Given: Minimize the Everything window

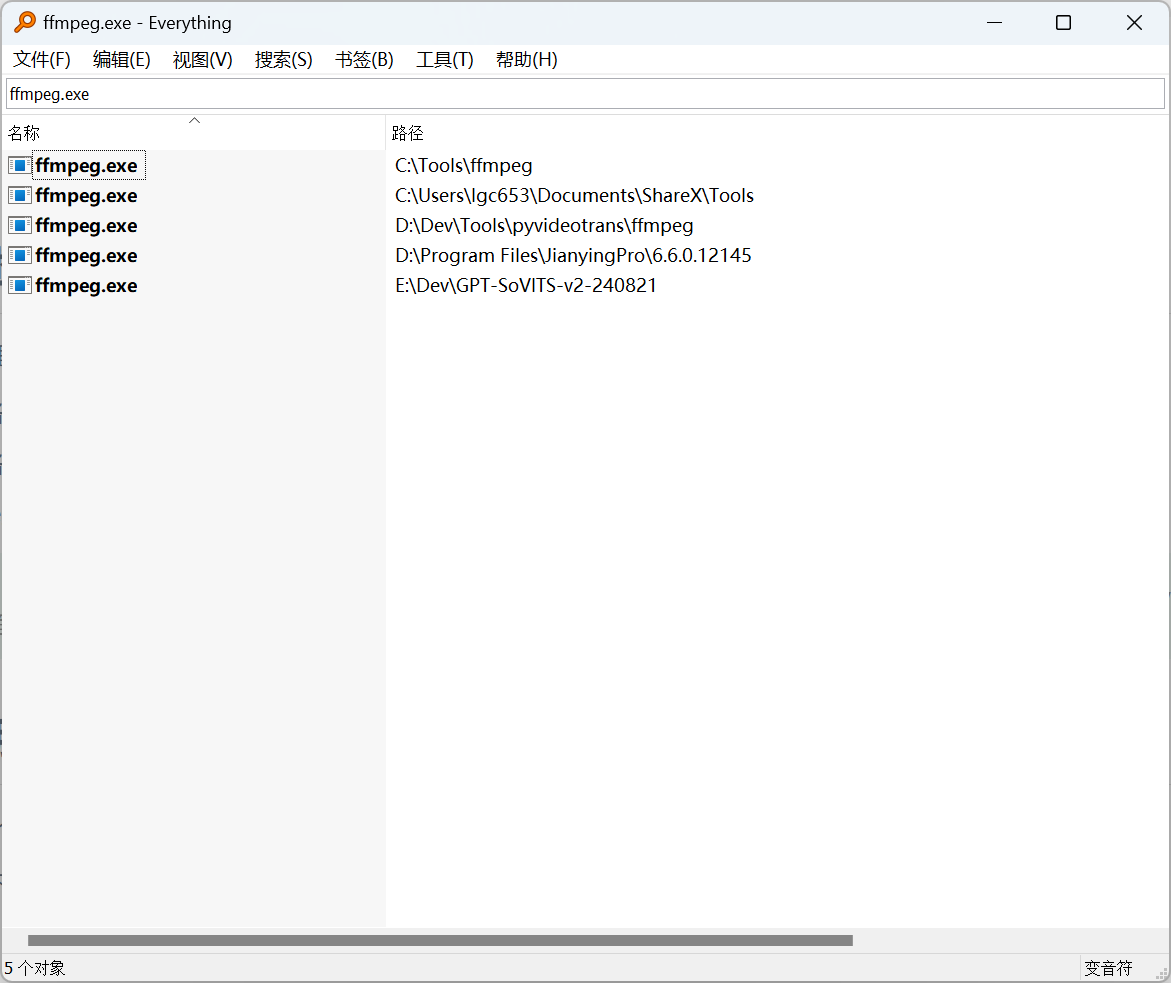Looking at the screenshot, I should (x=994, y=22).
